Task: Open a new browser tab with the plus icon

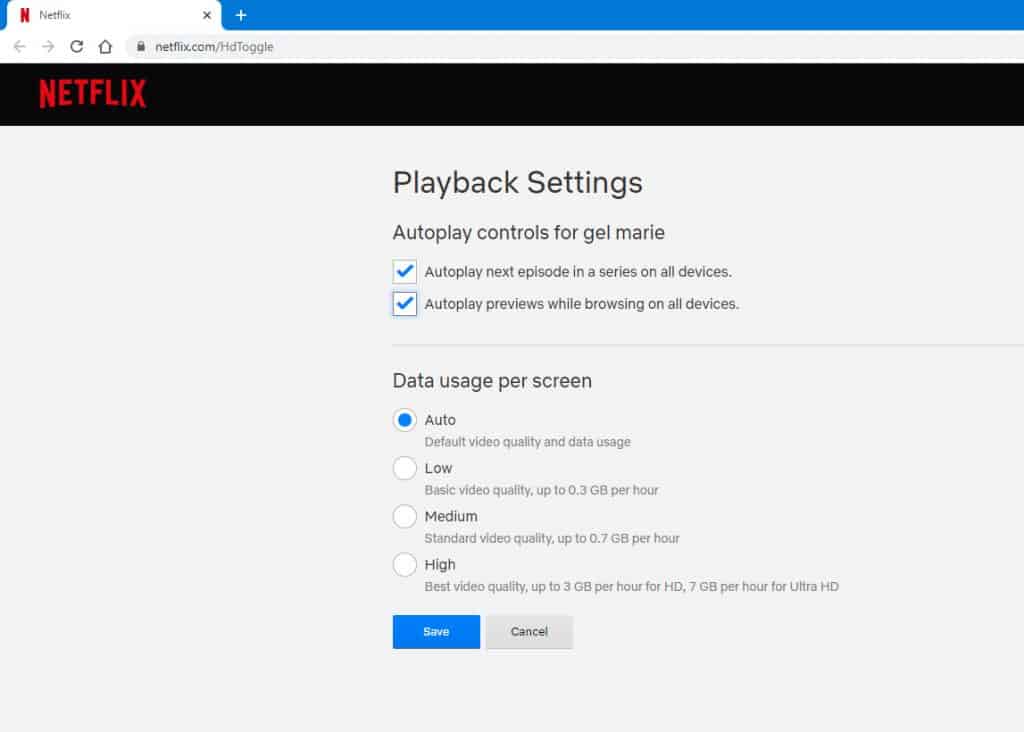Action: [240, 15]
